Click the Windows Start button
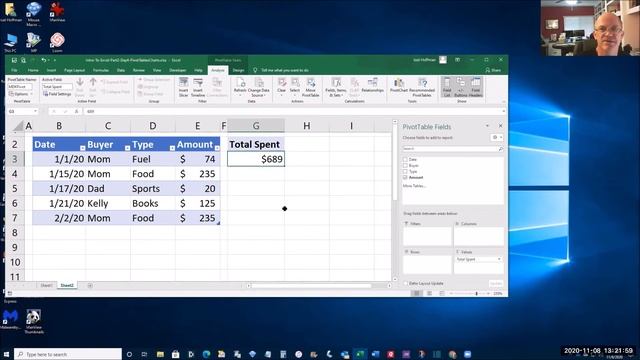Image resolution: width=640 pixels, height=360 pixels. (6, 354)
